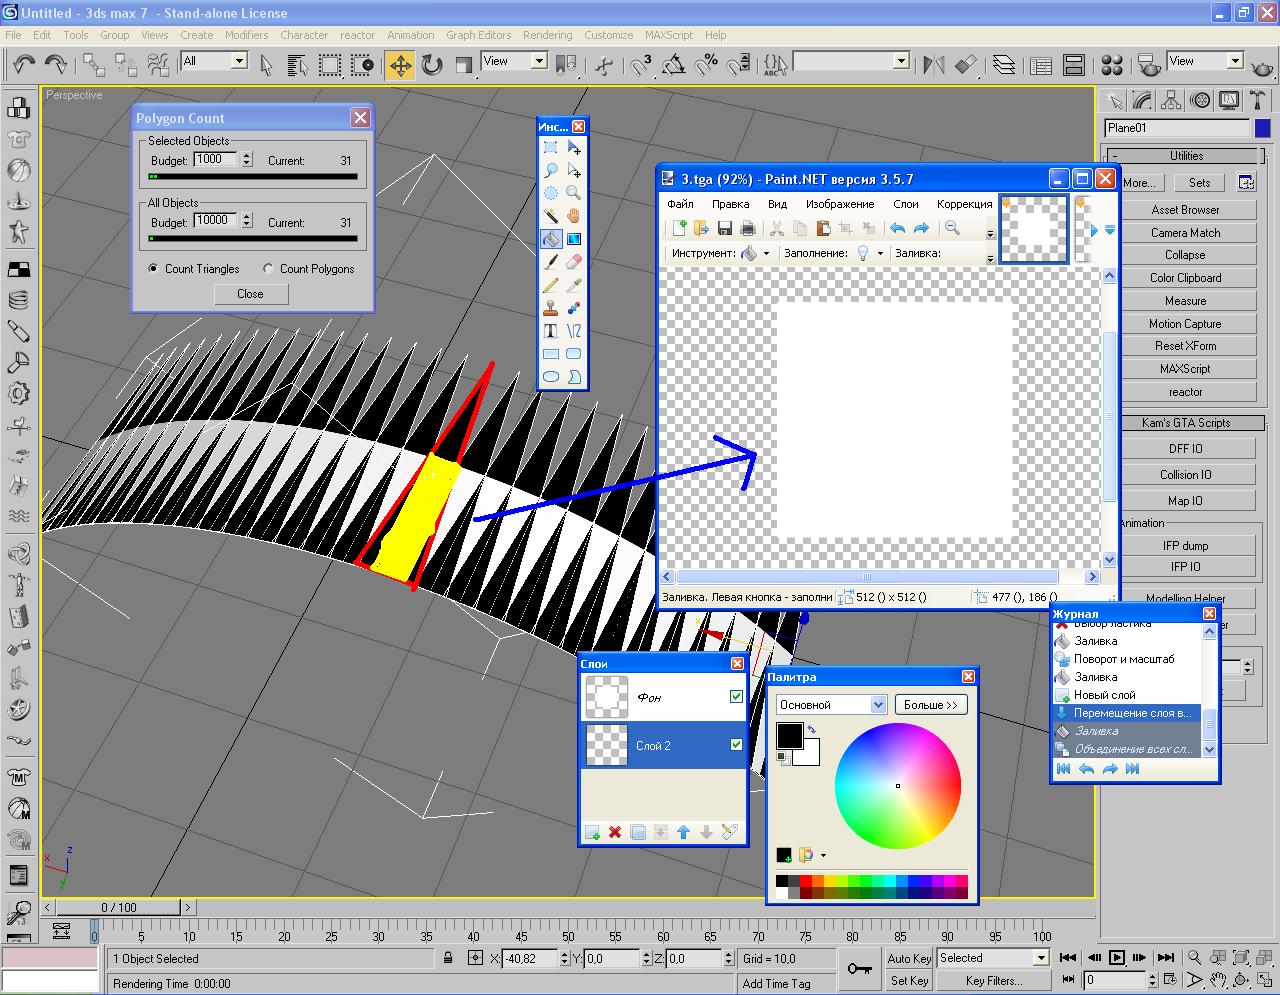1280x995 pixels.
Task: Toggle the Auto Key button
Action: 909,958
